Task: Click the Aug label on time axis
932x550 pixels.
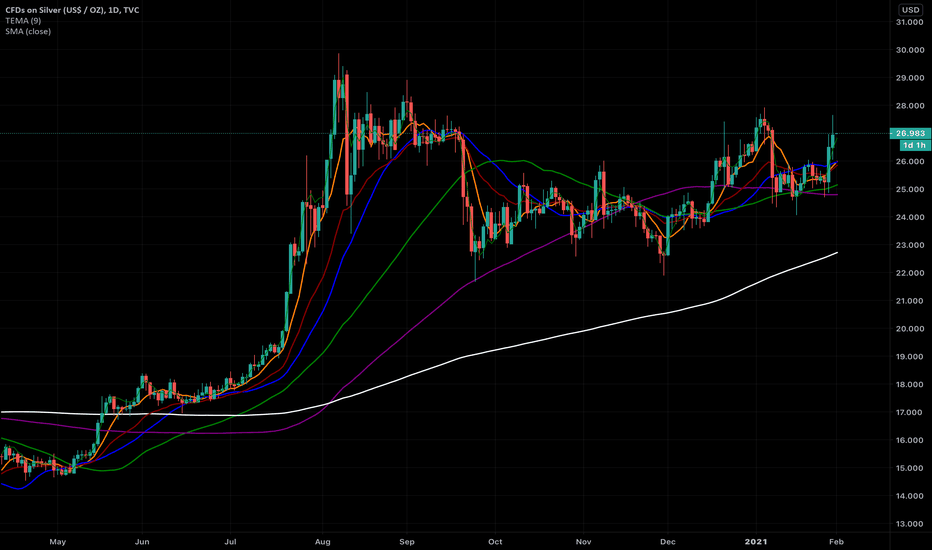Action: coord(322,542)
